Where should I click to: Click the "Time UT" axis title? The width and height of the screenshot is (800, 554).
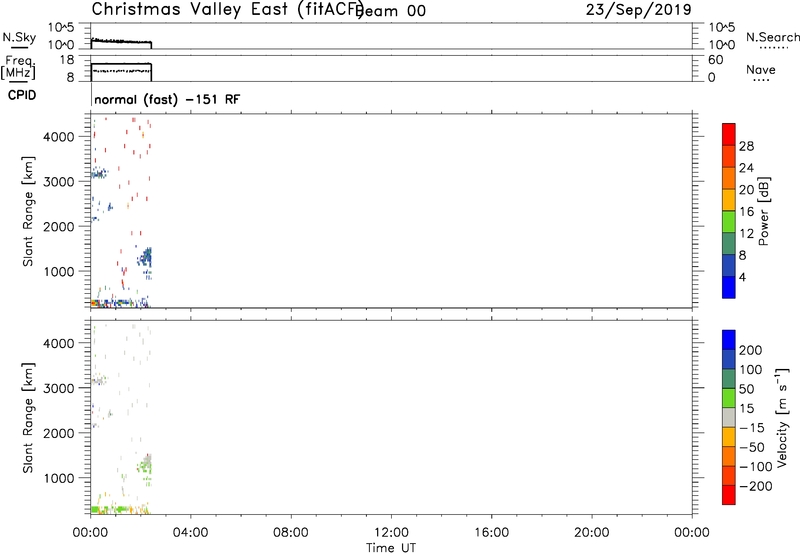coord(391,548)
